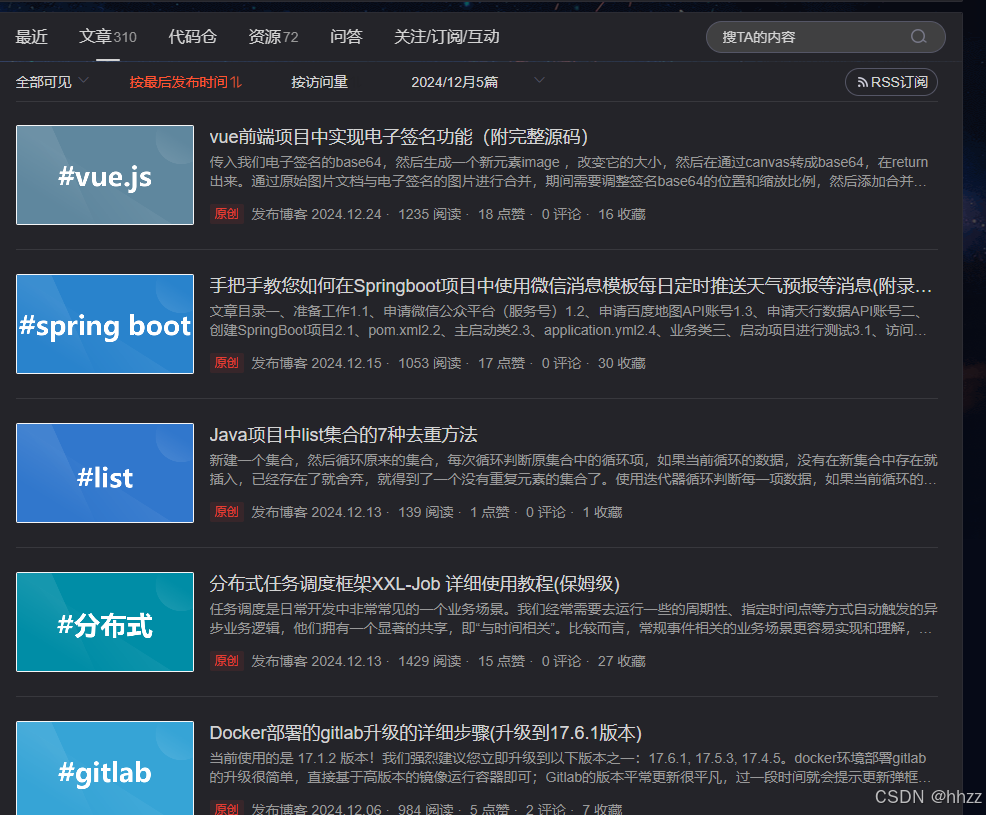The image size is (986, 815).
Task: Click 发布博客 2024.12.15 date text
Action: (316, 363)
